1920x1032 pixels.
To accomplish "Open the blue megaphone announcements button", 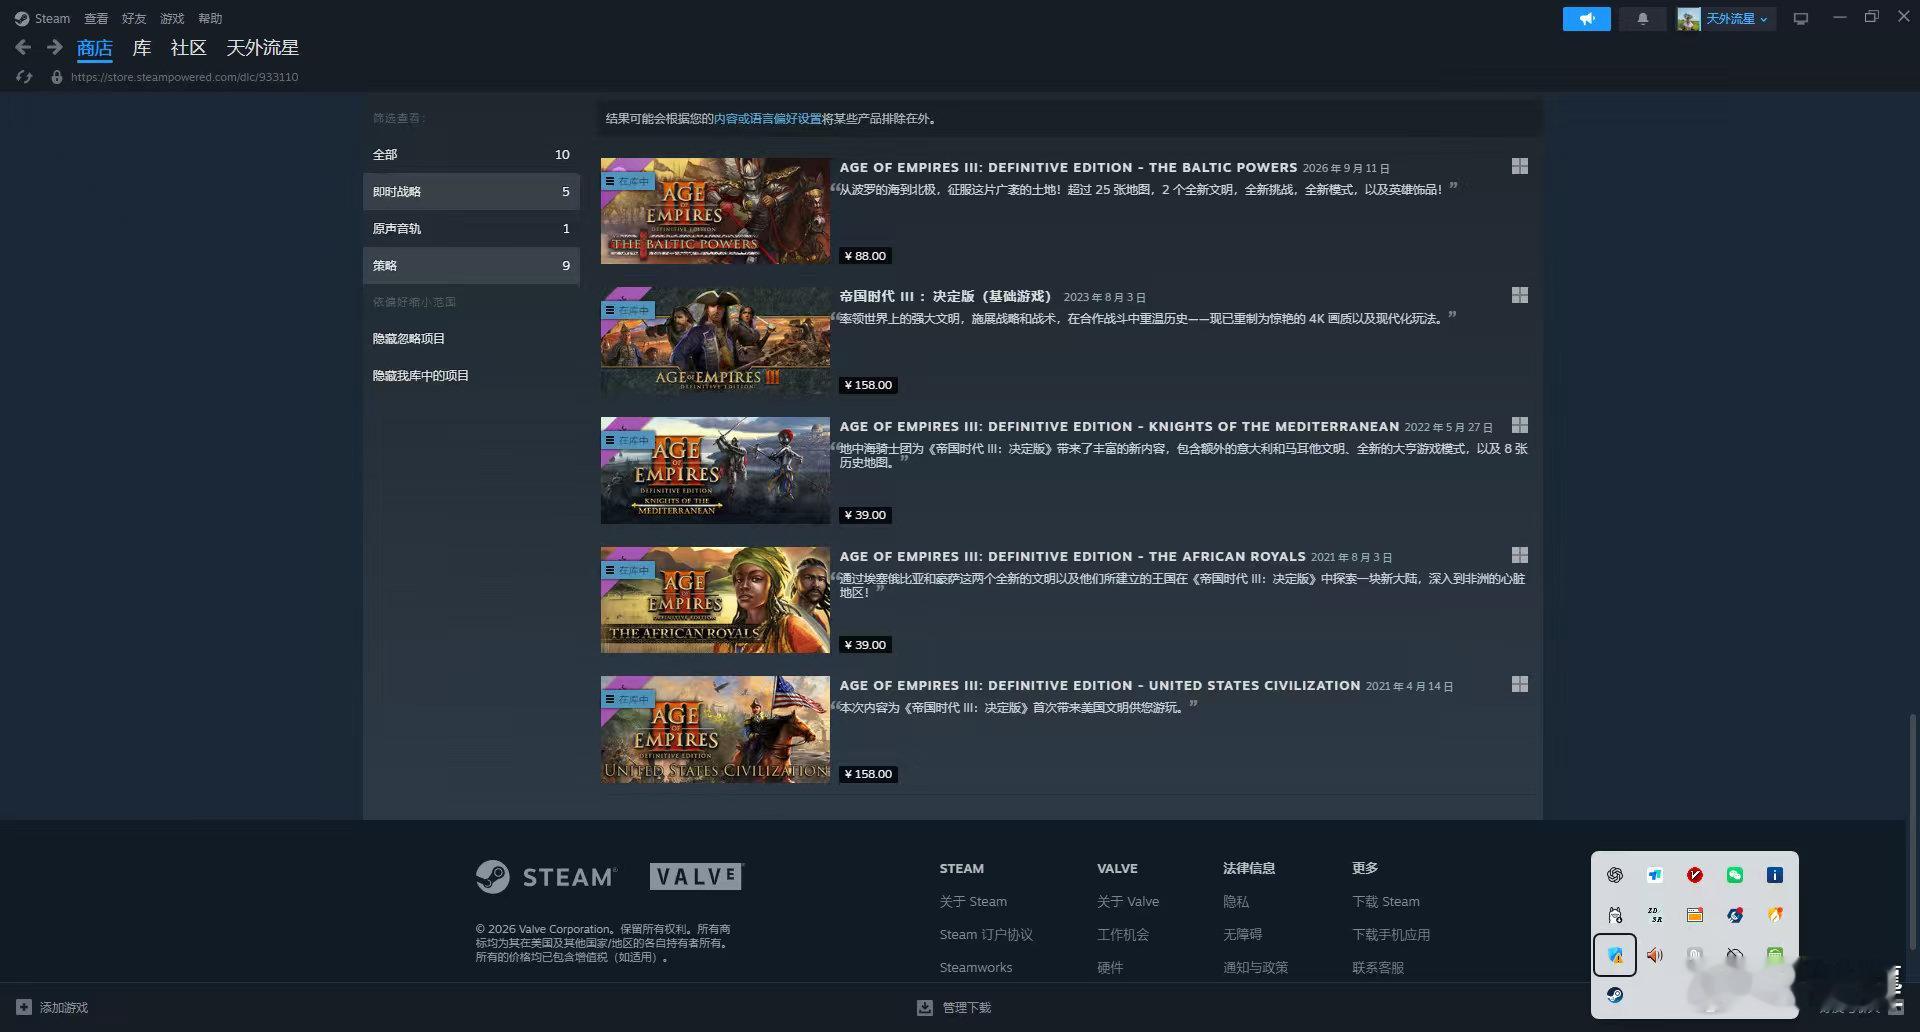I will point(1586,19).
